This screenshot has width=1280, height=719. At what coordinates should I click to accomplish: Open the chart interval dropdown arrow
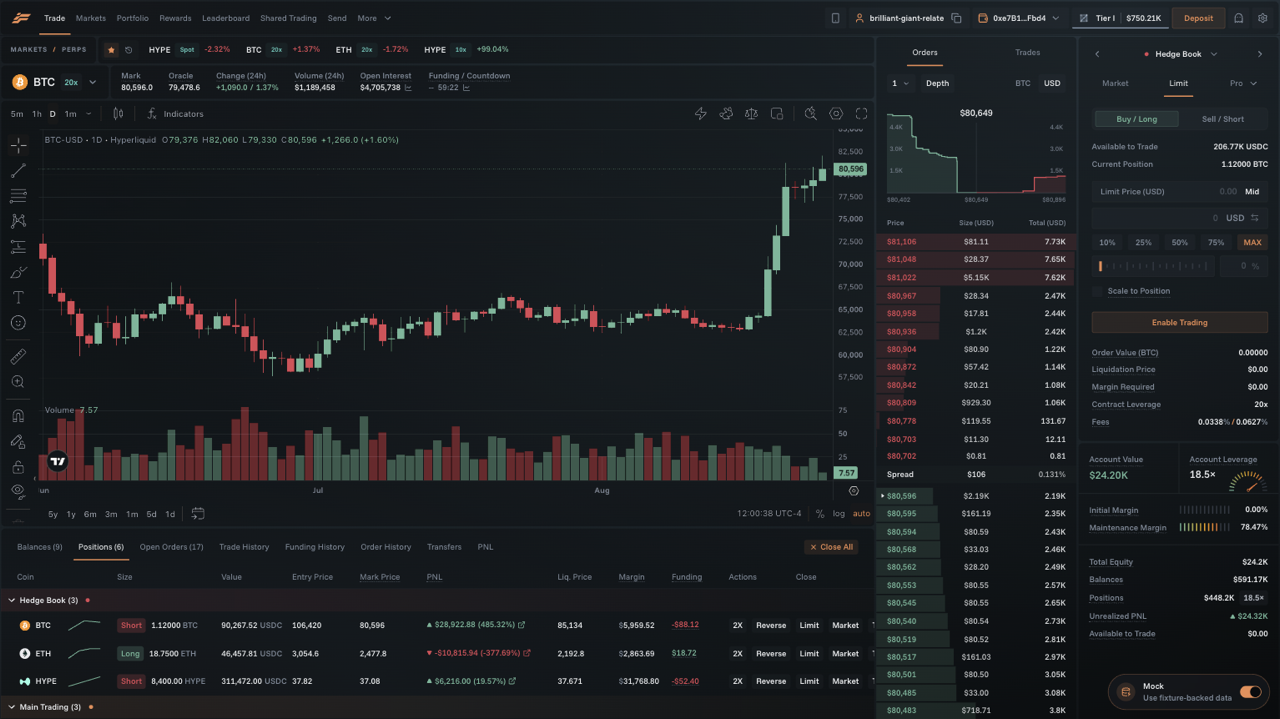[89, 114]
